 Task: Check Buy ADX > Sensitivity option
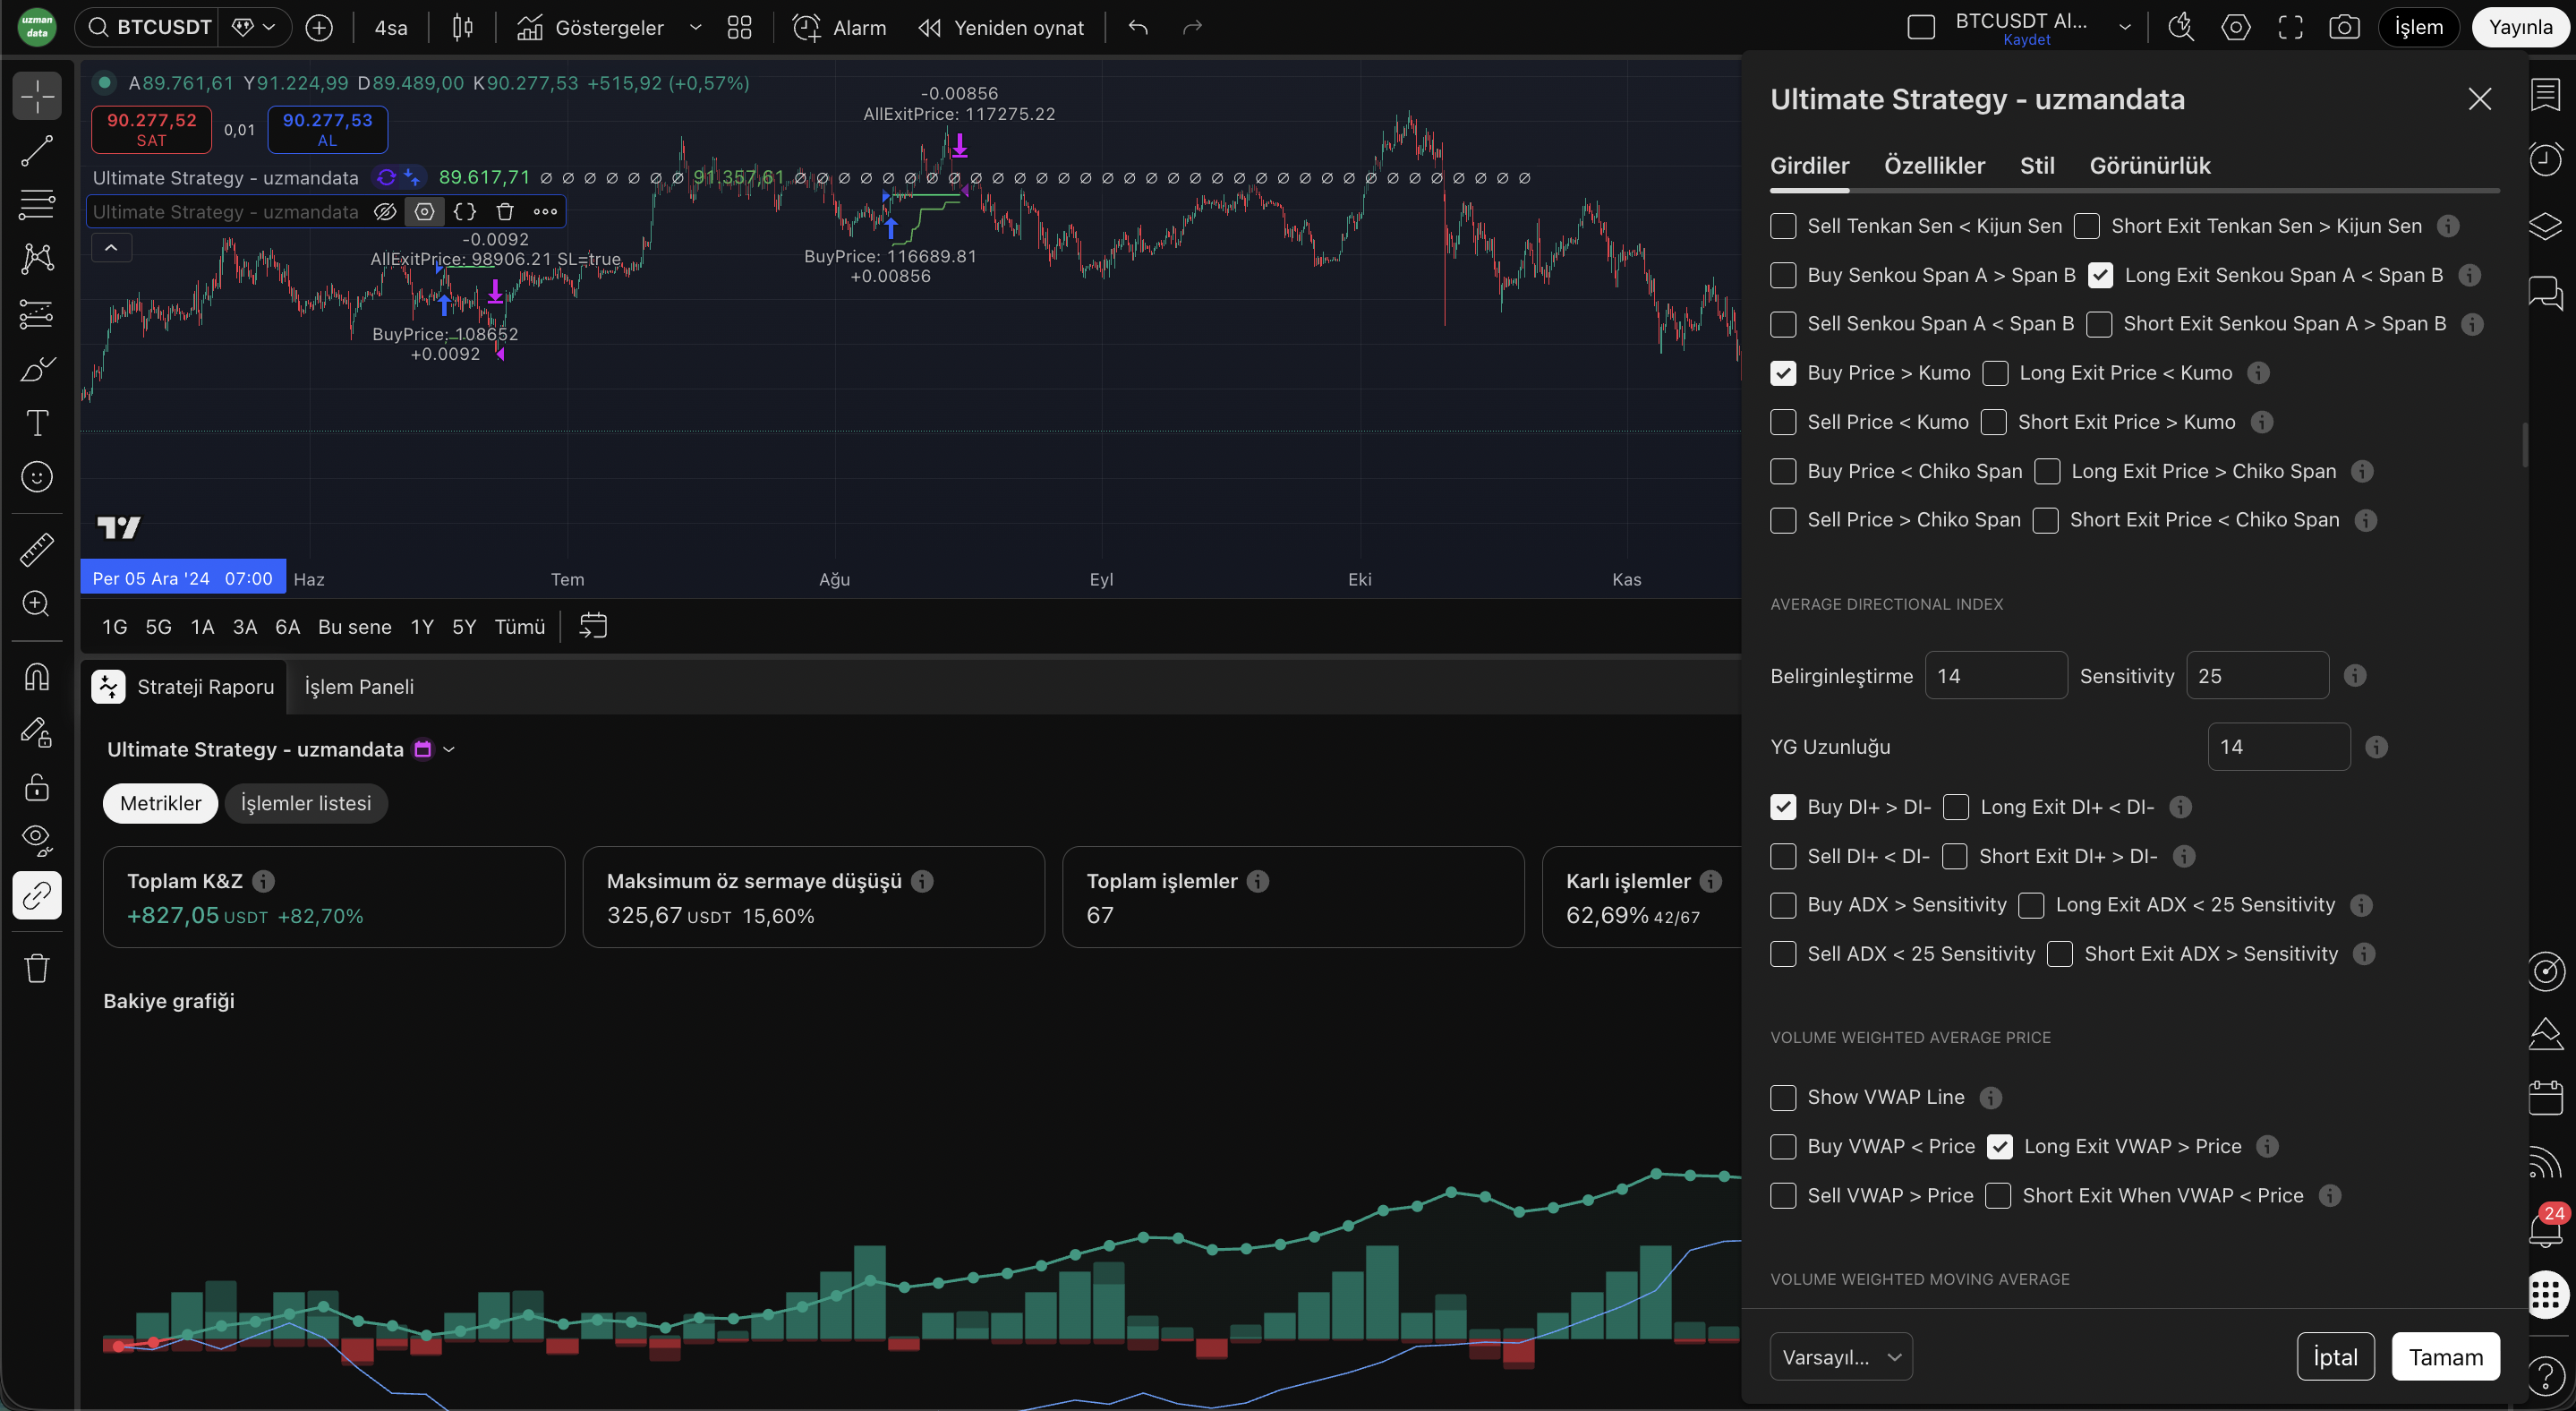(x=1783, y=905)
